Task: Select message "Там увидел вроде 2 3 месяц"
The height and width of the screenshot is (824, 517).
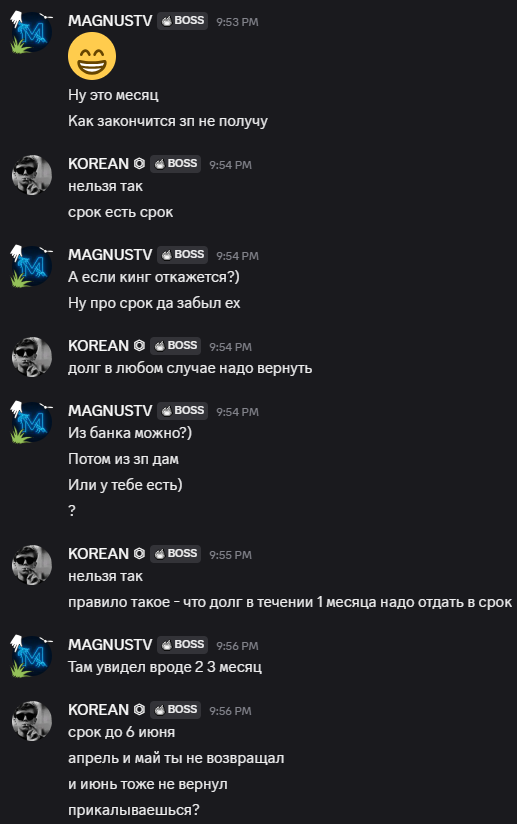Action: click(165, 667)
